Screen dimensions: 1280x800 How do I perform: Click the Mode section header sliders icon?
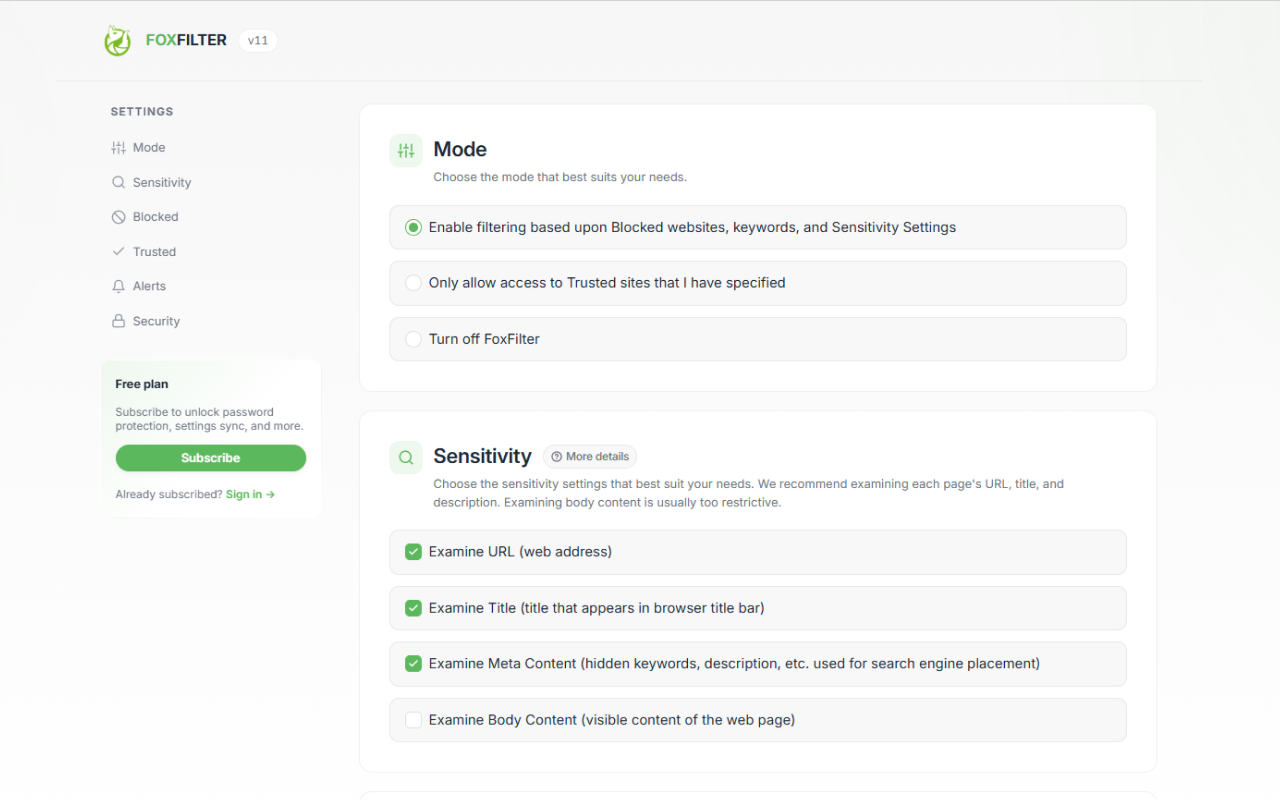(406, 151)
